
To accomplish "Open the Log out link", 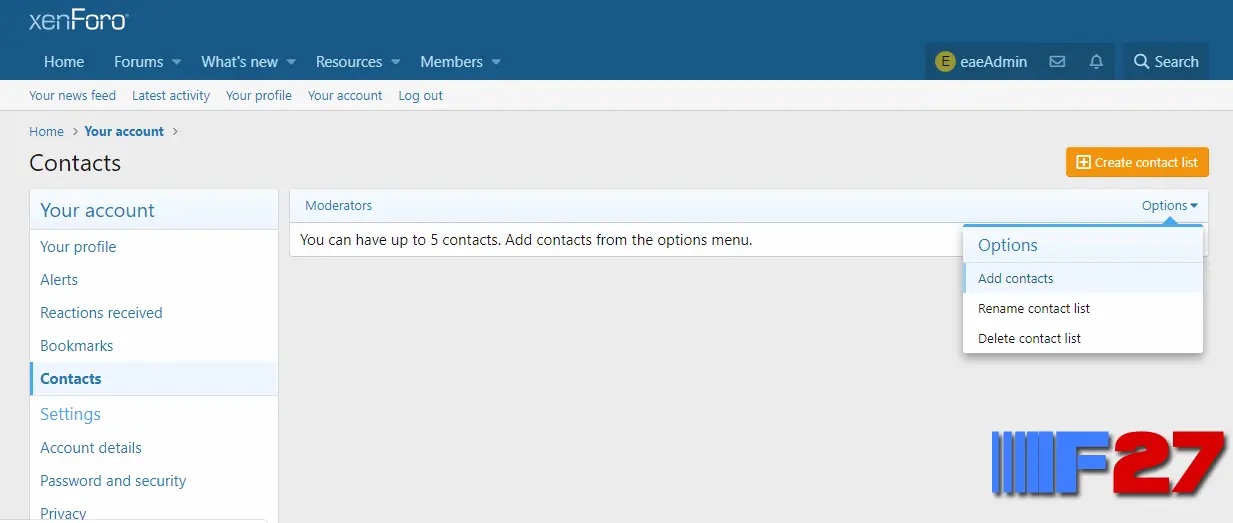I will (x=420, y=96).
